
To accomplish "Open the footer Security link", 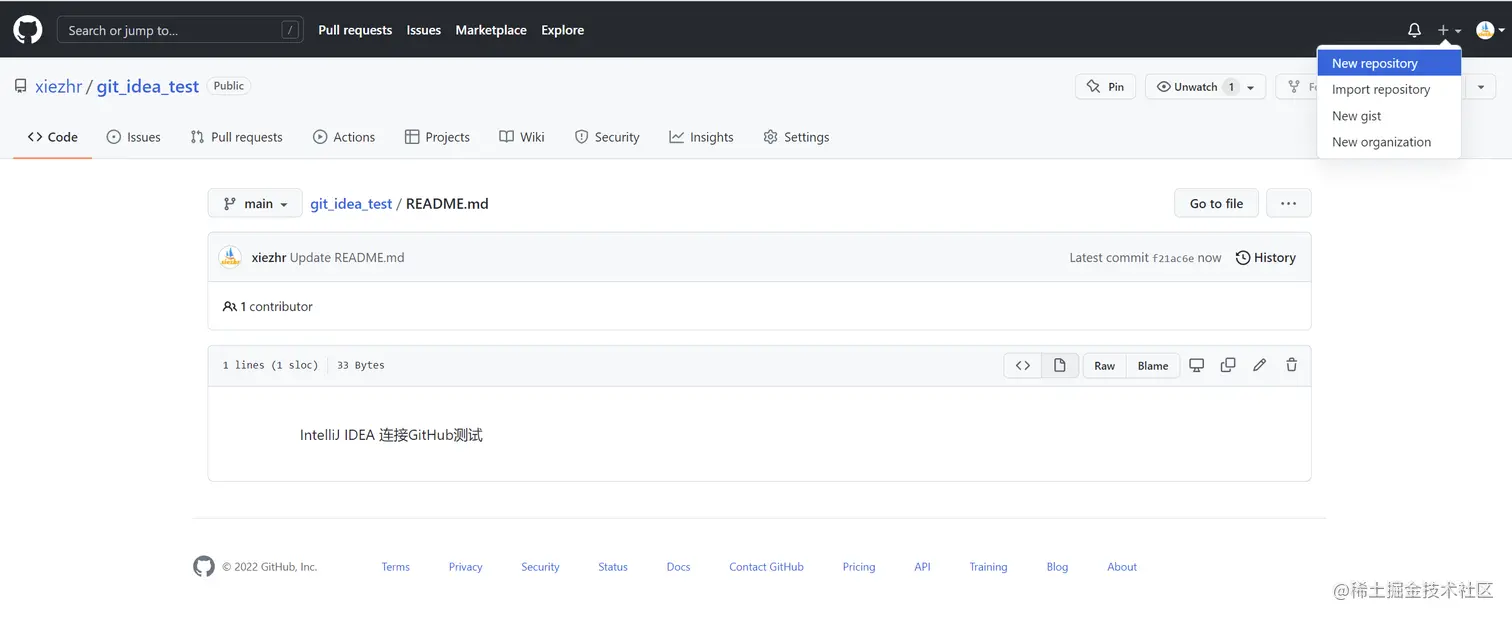I will tap(540, 566).
